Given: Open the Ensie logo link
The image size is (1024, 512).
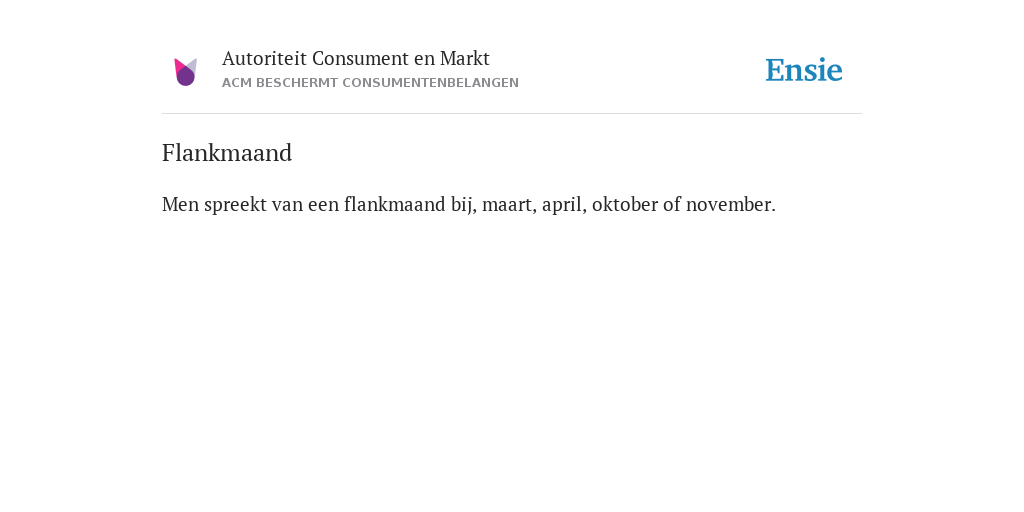Looking at the screenshot, I should [804, 70].
